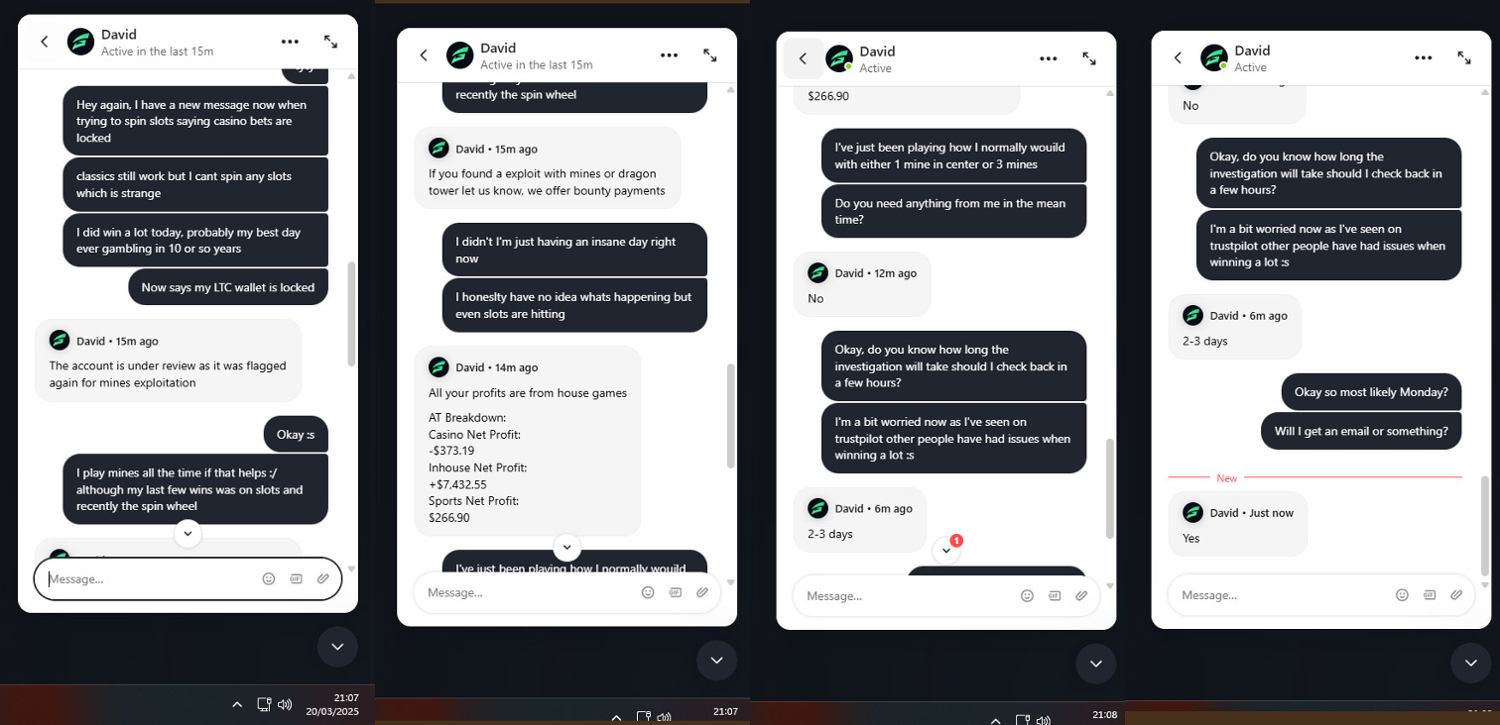Go back from the chat showing "Just now" reply

click(1178, 58)
